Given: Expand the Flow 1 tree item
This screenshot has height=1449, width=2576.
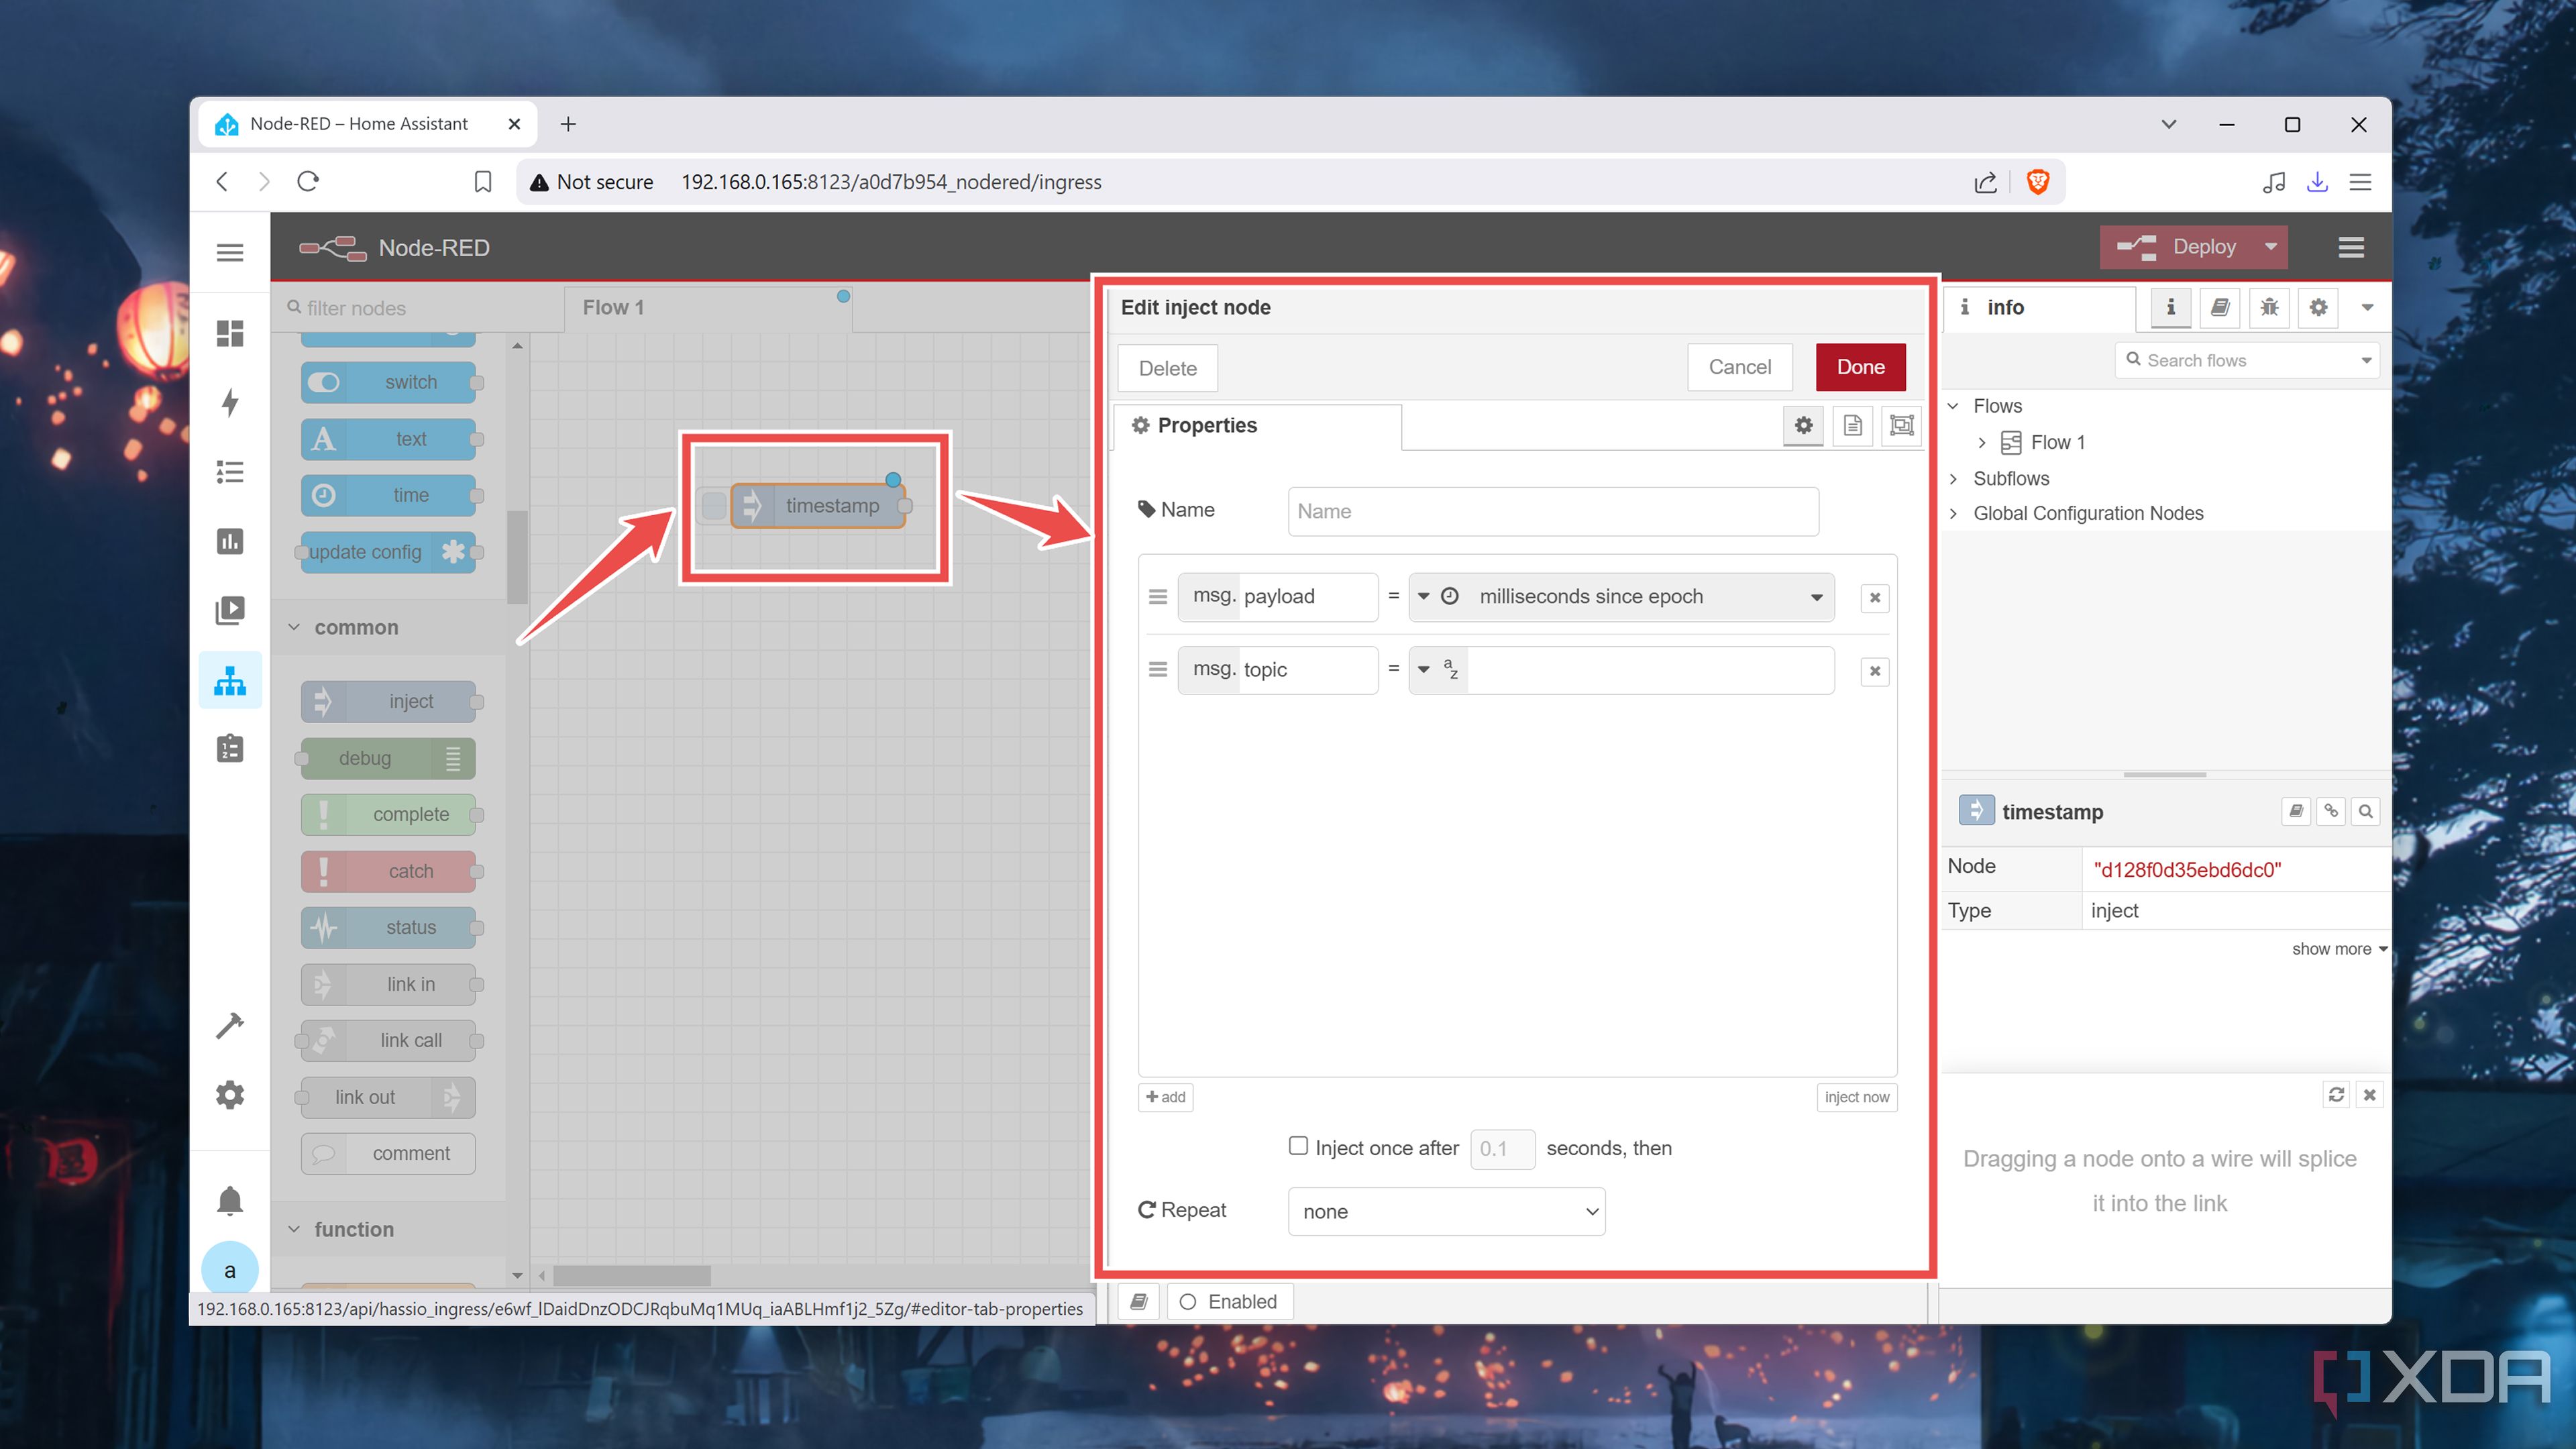Looking at the screenshot, I should coord(1982,442).
